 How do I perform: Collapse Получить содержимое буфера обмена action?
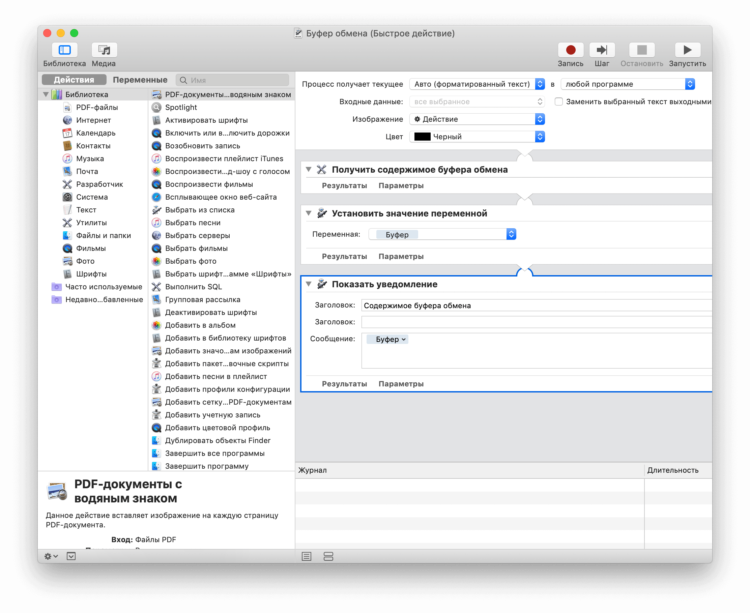point(309,170)
